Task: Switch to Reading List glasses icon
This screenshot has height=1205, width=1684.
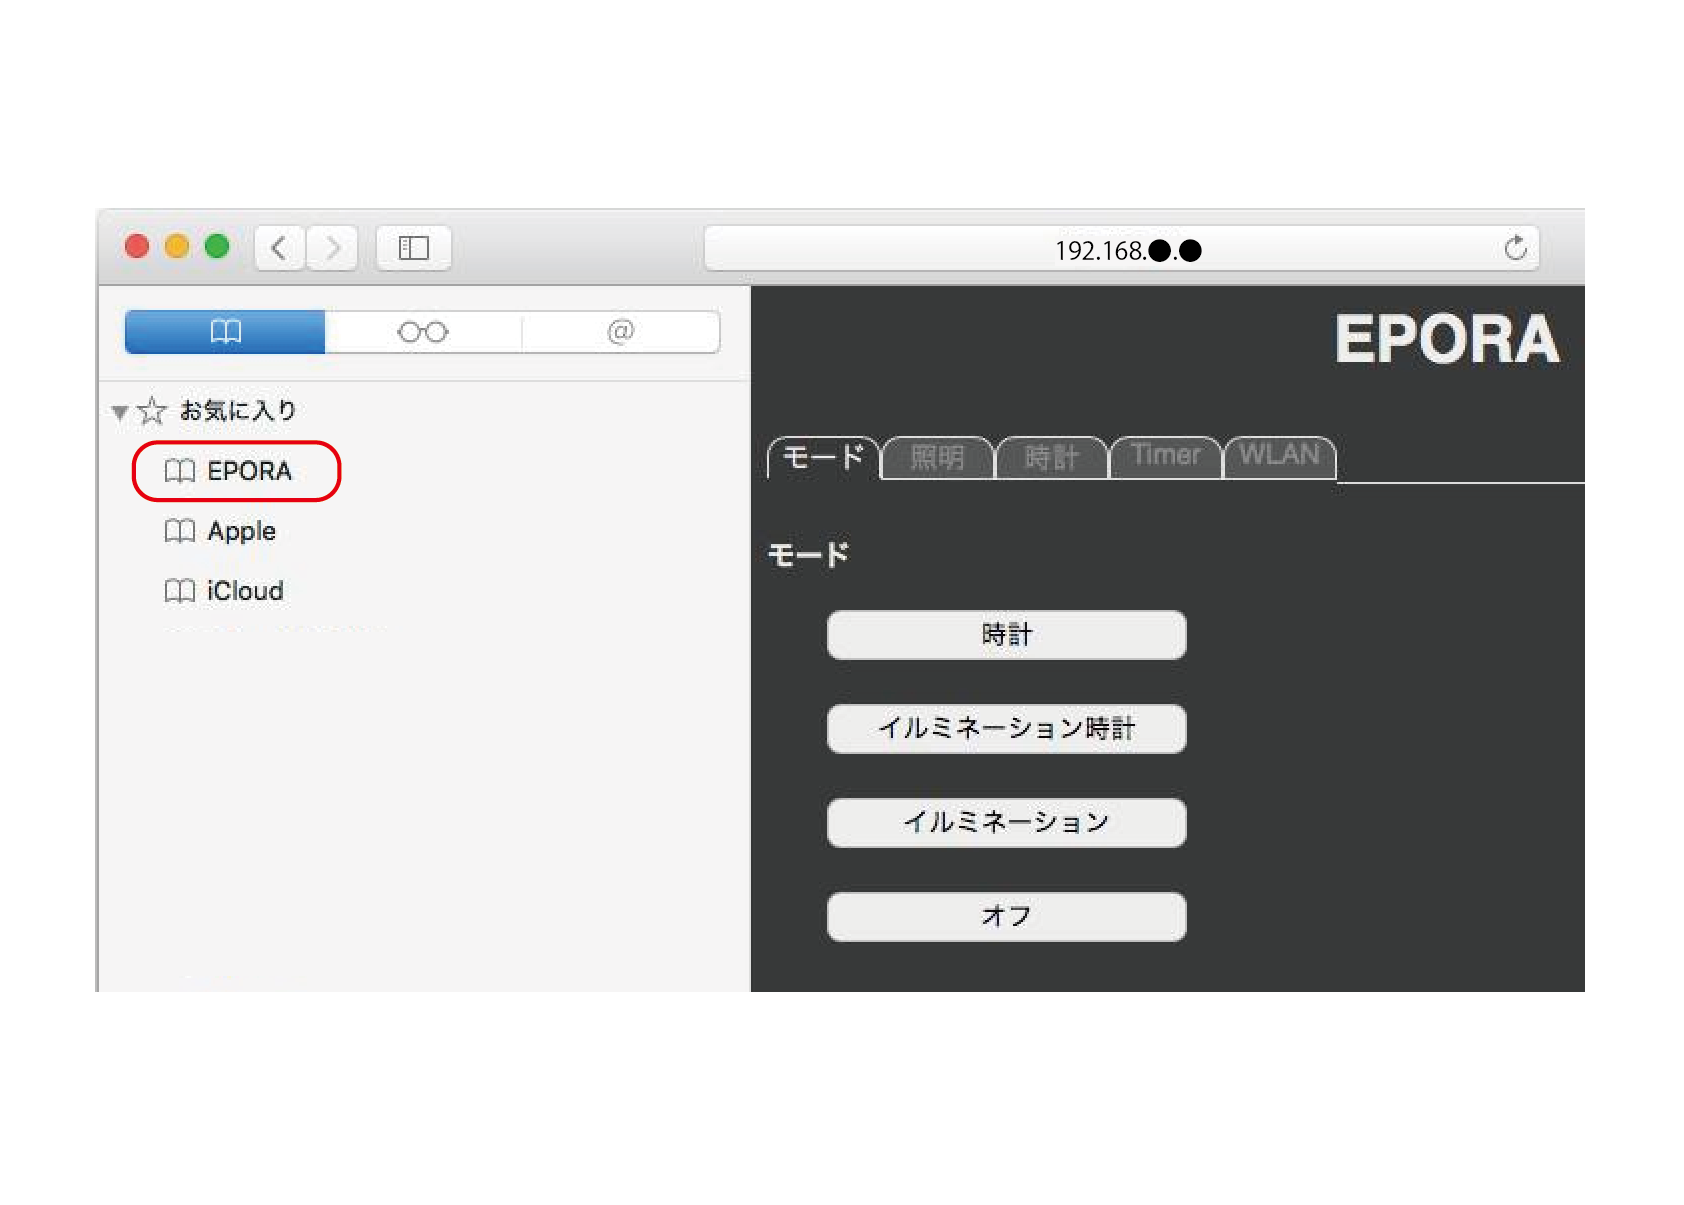Action: click(x=422, y=332)
